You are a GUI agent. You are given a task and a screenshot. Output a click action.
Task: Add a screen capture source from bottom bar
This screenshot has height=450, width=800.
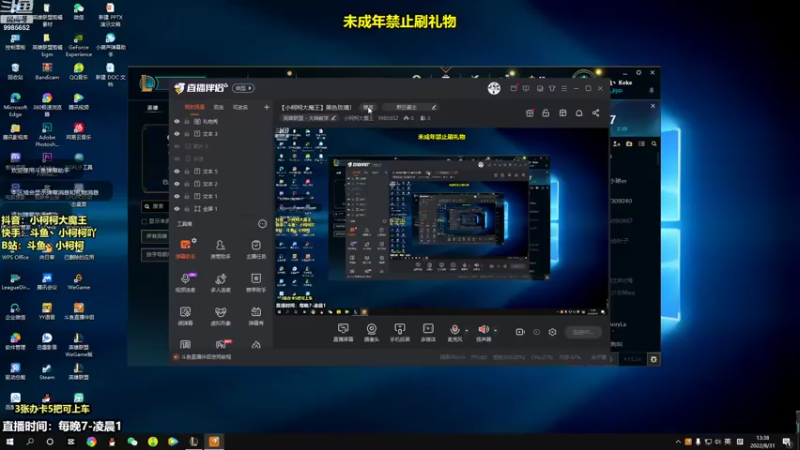click(343, 332)
